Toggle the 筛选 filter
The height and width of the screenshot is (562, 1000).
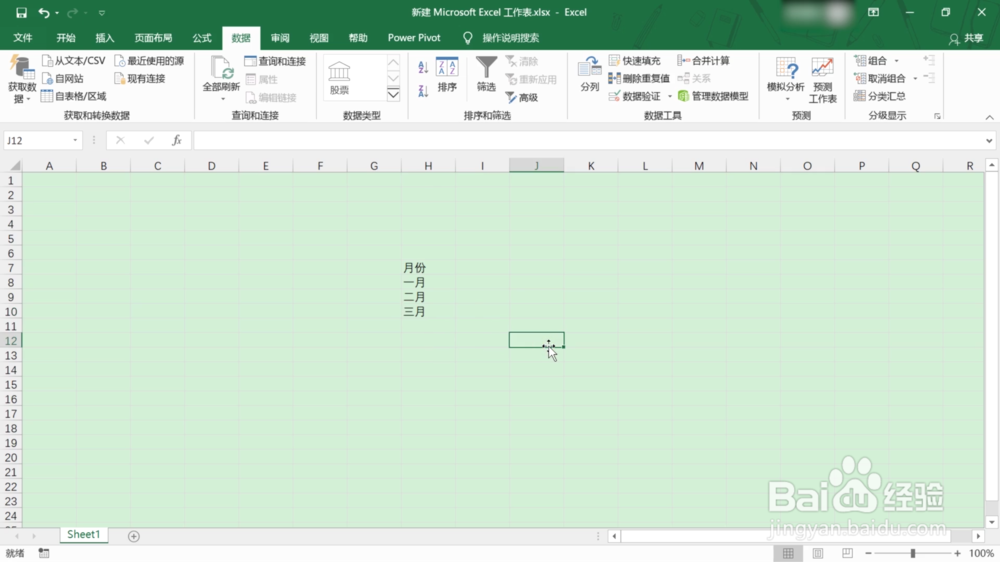tap(486, 74)
